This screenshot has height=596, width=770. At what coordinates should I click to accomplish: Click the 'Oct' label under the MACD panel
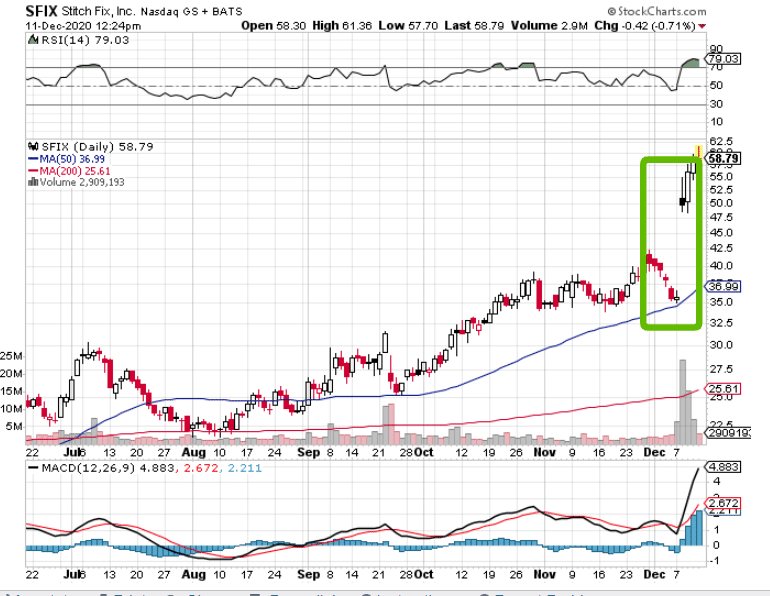coord(424,574)
